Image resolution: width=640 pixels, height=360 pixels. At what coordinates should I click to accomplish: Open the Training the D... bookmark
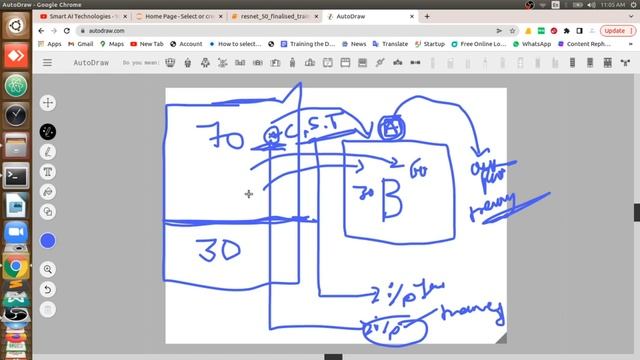pyautogui.click(x=308, y=44)
